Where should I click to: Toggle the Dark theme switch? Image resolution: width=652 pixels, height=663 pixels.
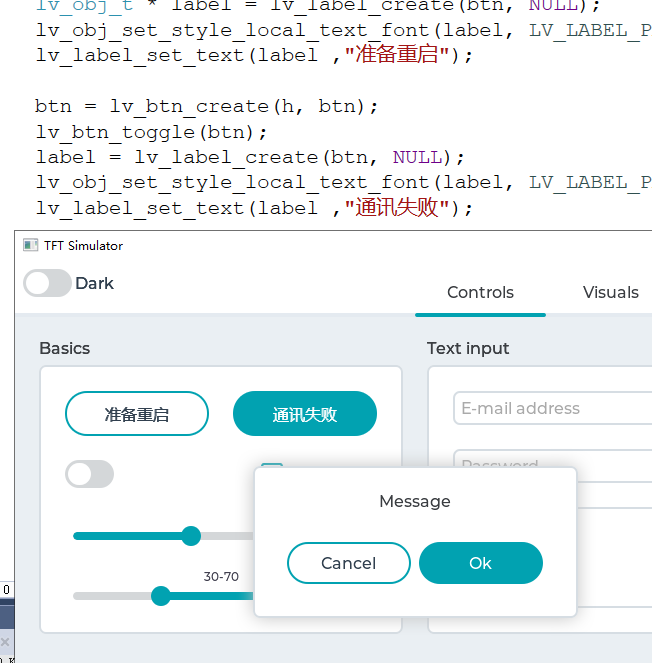(x=47, y=283)
